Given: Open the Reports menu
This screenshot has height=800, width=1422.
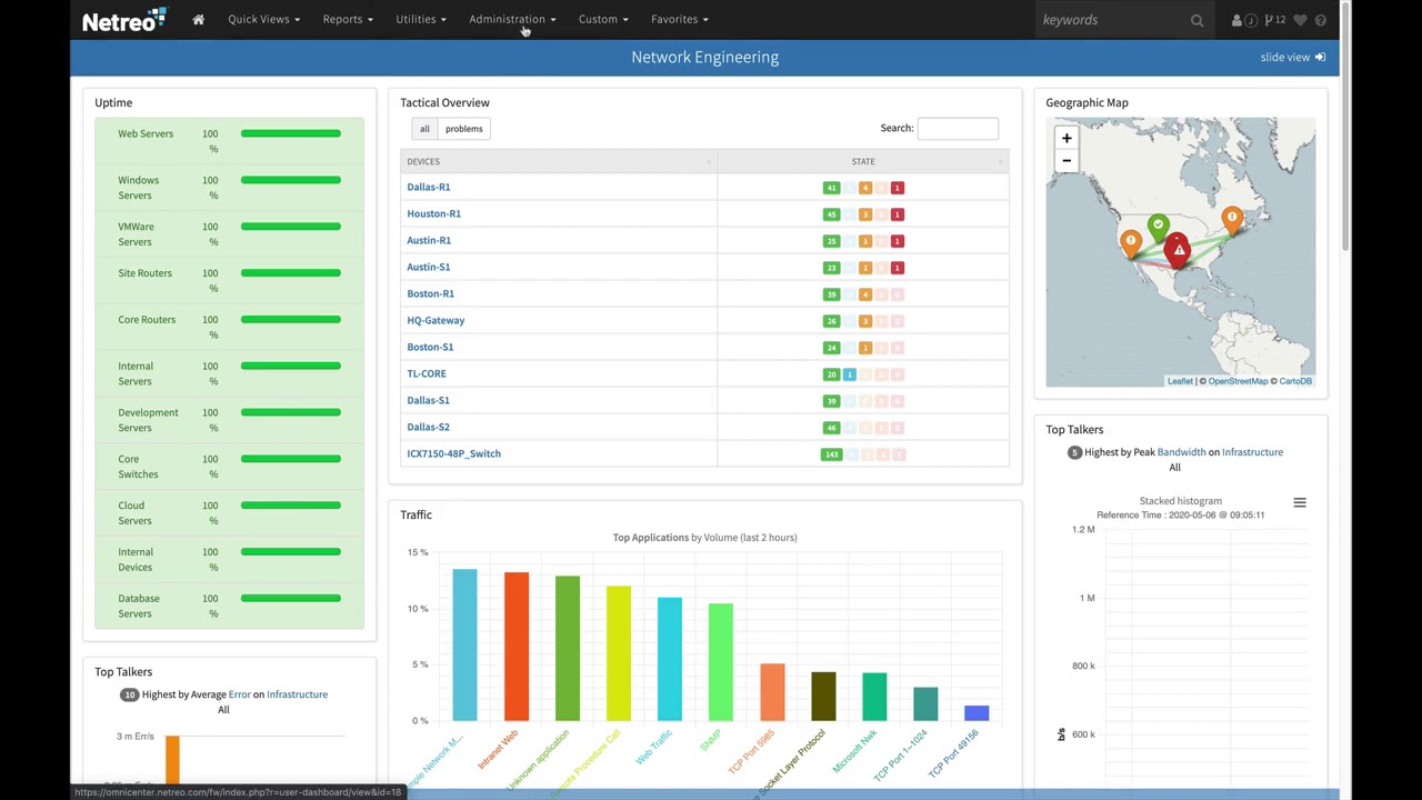Looking at the screenshot, I should 348,19.
